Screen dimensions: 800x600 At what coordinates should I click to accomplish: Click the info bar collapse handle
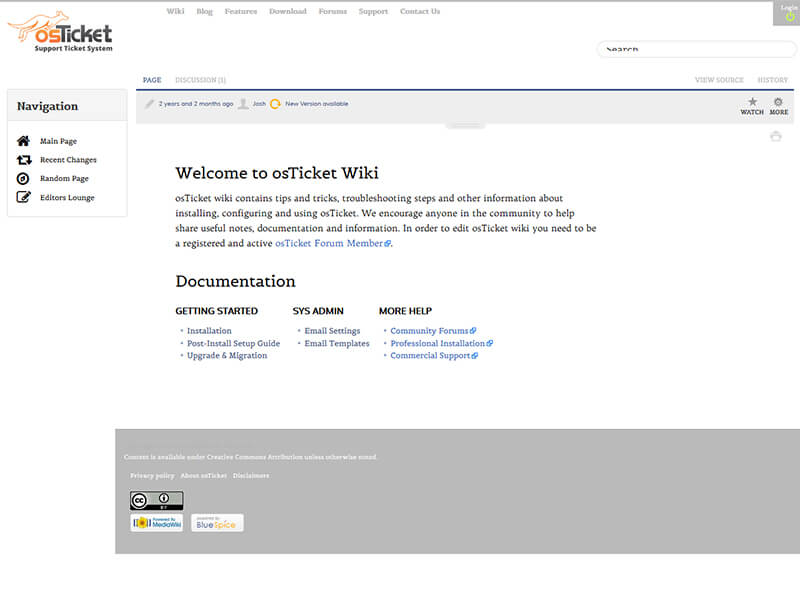click(x=465, y=126)
